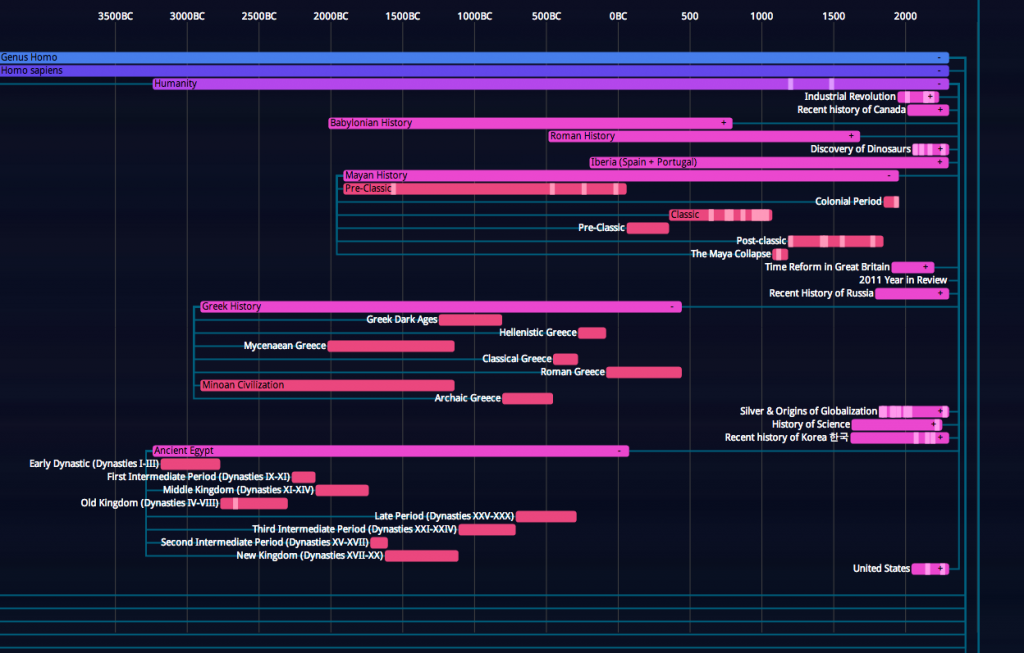Select the Colonial Period bar

[x=891, y=202]
